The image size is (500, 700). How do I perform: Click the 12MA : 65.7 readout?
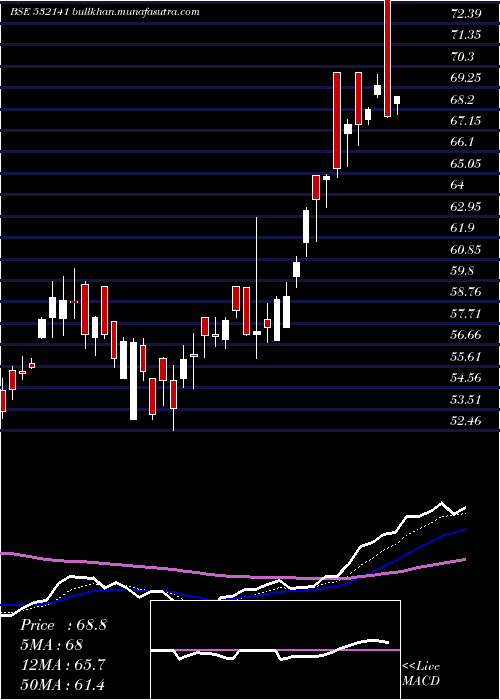[63, 664]
